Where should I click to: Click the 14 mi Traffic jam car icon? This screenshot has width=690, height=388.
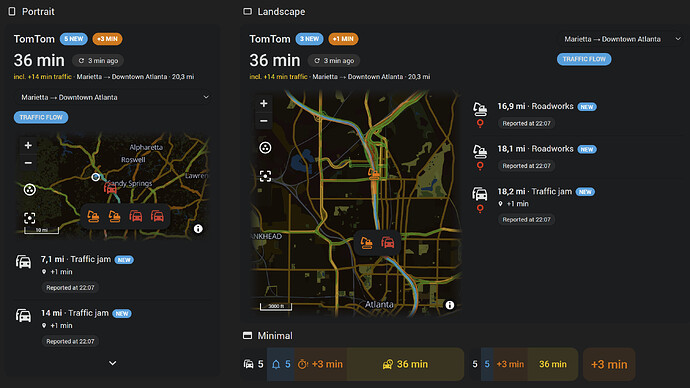[x=23, y=315]
